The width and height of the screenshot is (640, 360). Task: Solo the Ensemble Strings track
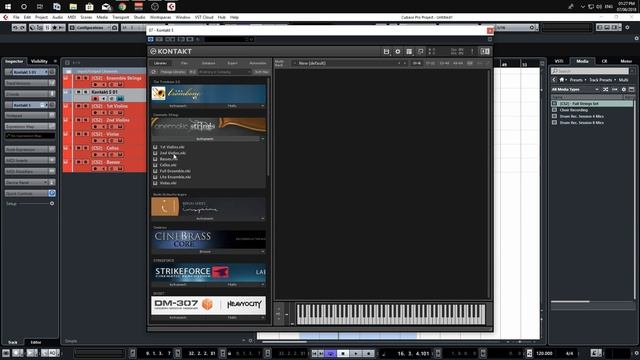point(86,78)
